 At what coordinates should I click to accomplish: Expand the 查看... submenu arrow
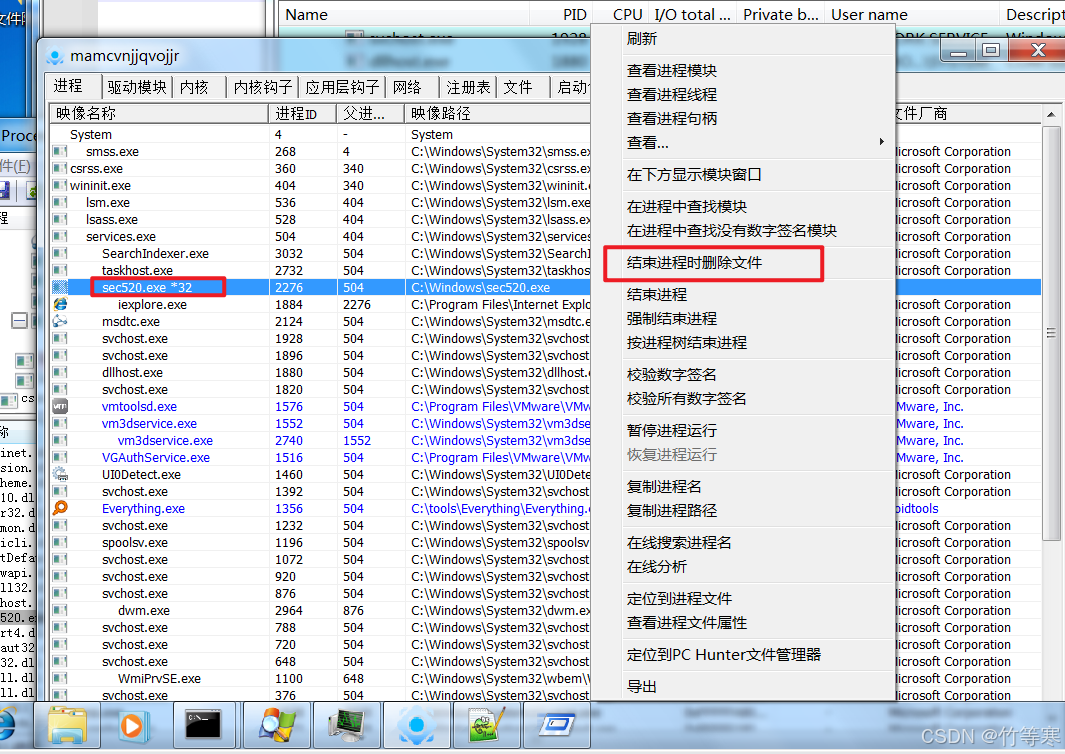pos(881,143)
